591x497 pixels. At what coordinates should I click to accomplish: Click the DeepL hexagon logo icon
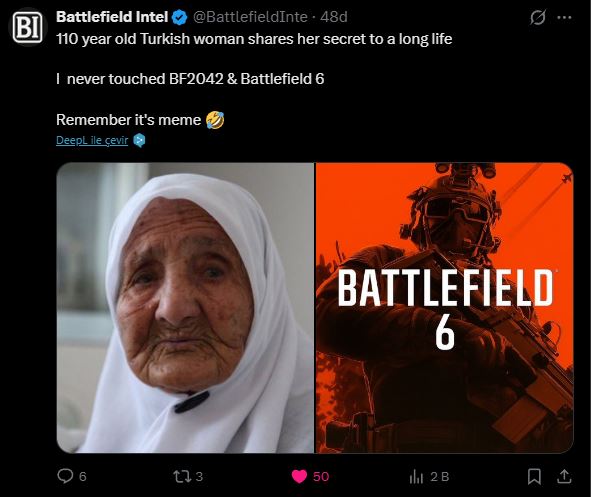[139, 141]
